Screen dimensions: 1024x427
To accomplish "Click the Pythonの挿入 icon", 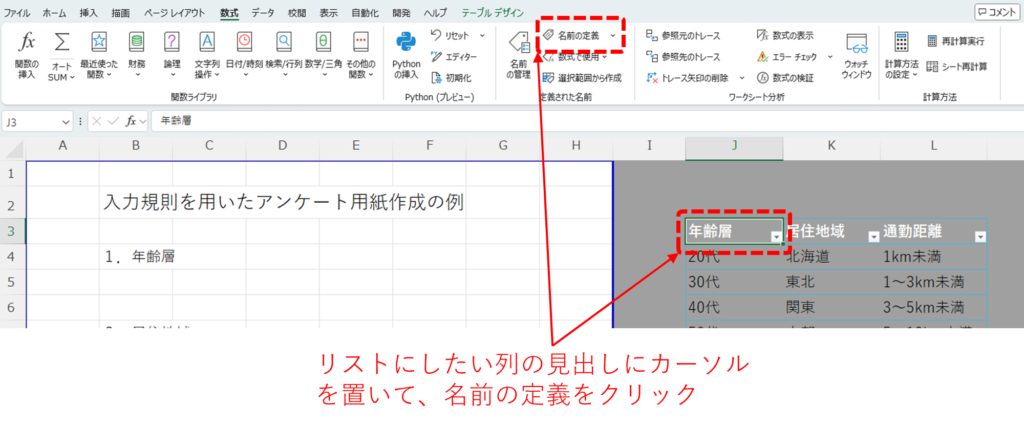I will point(405,44).
